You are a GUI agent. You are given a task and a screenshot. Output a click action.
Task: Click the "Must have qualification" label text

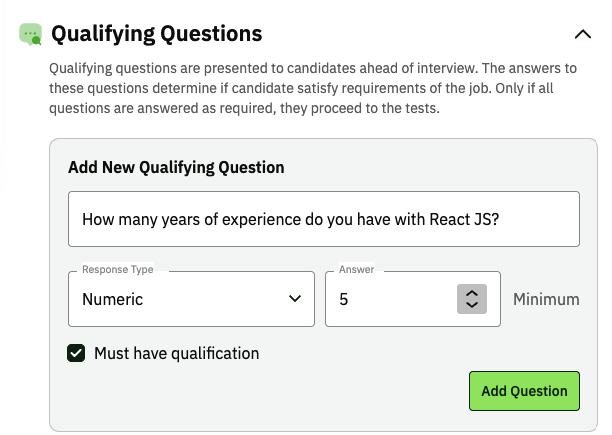[x=176, y=353]
